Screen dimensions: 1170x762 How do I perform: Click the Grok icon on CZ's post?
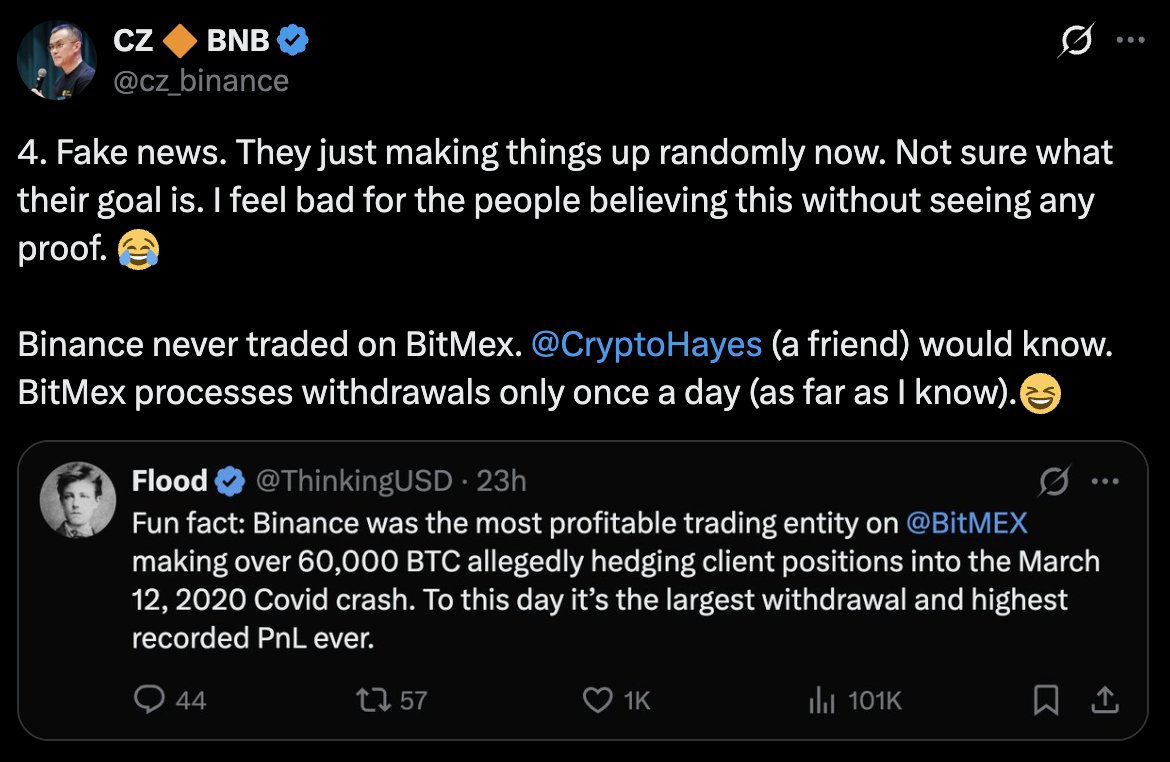pyautogui.click(x=1075, y=40)
